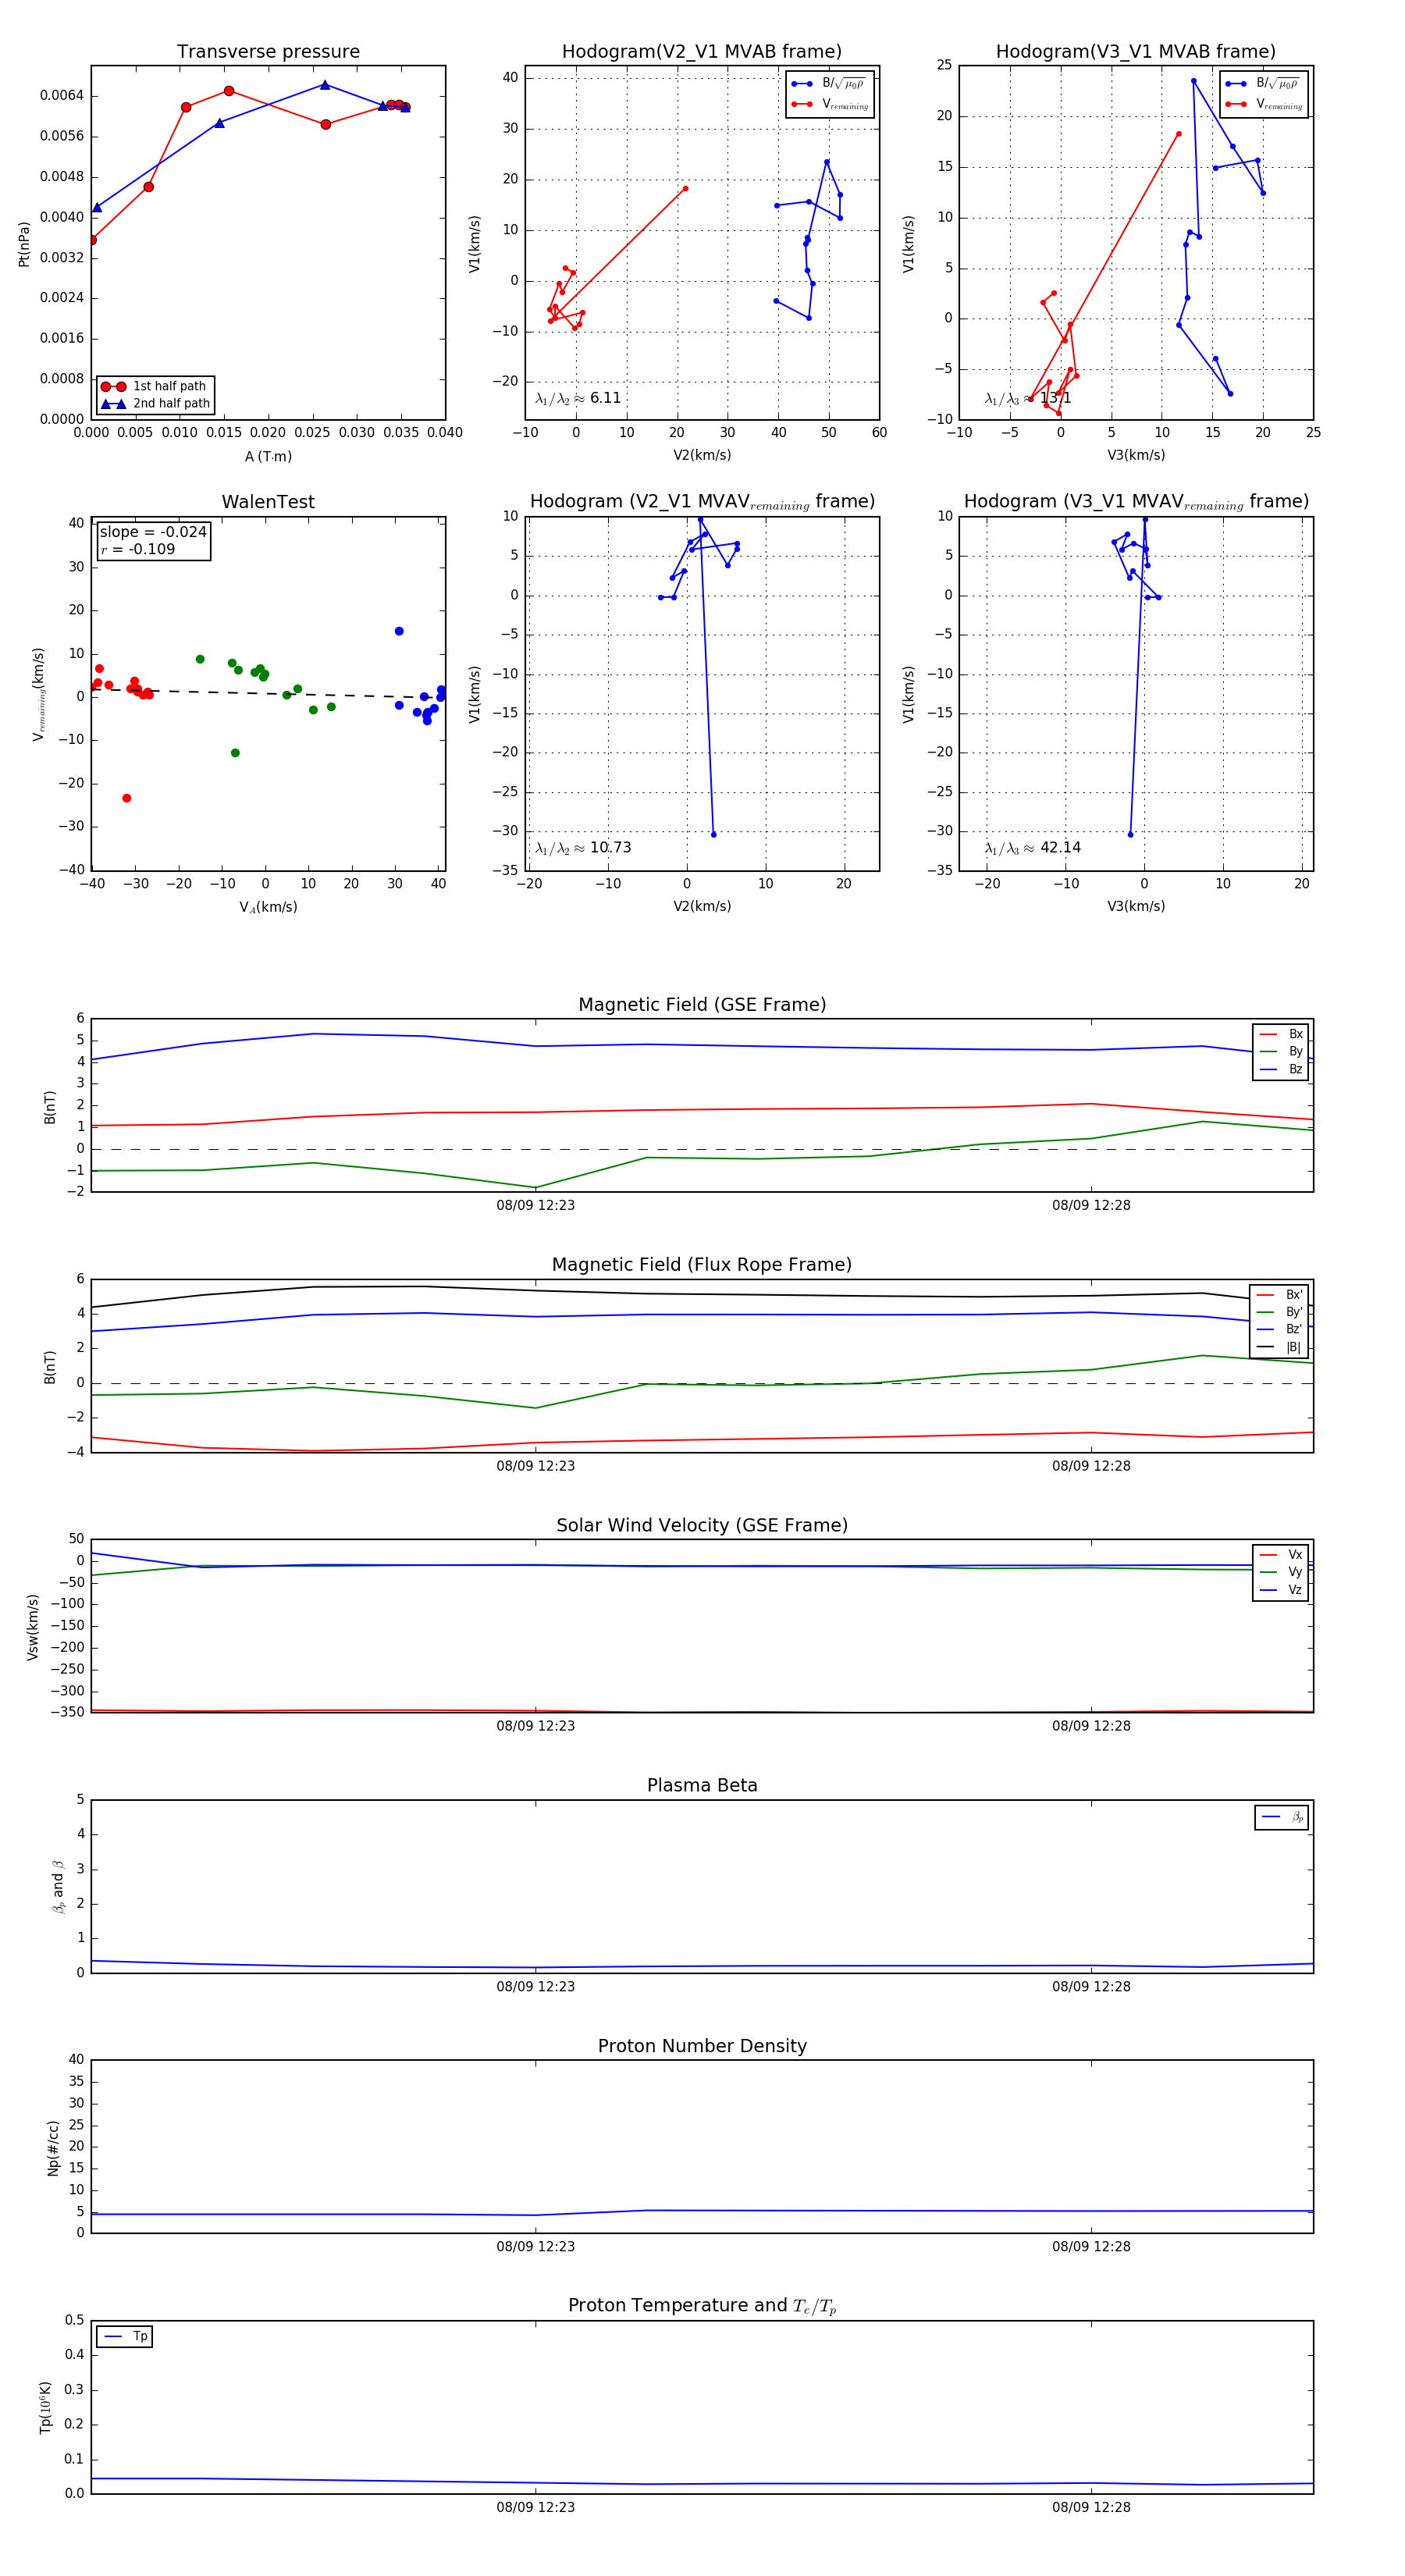Click the red '1st half path' legend marker
The height and width of the screenshot is (2576, 1405).
pyautogui.click(x=113, y=386)
